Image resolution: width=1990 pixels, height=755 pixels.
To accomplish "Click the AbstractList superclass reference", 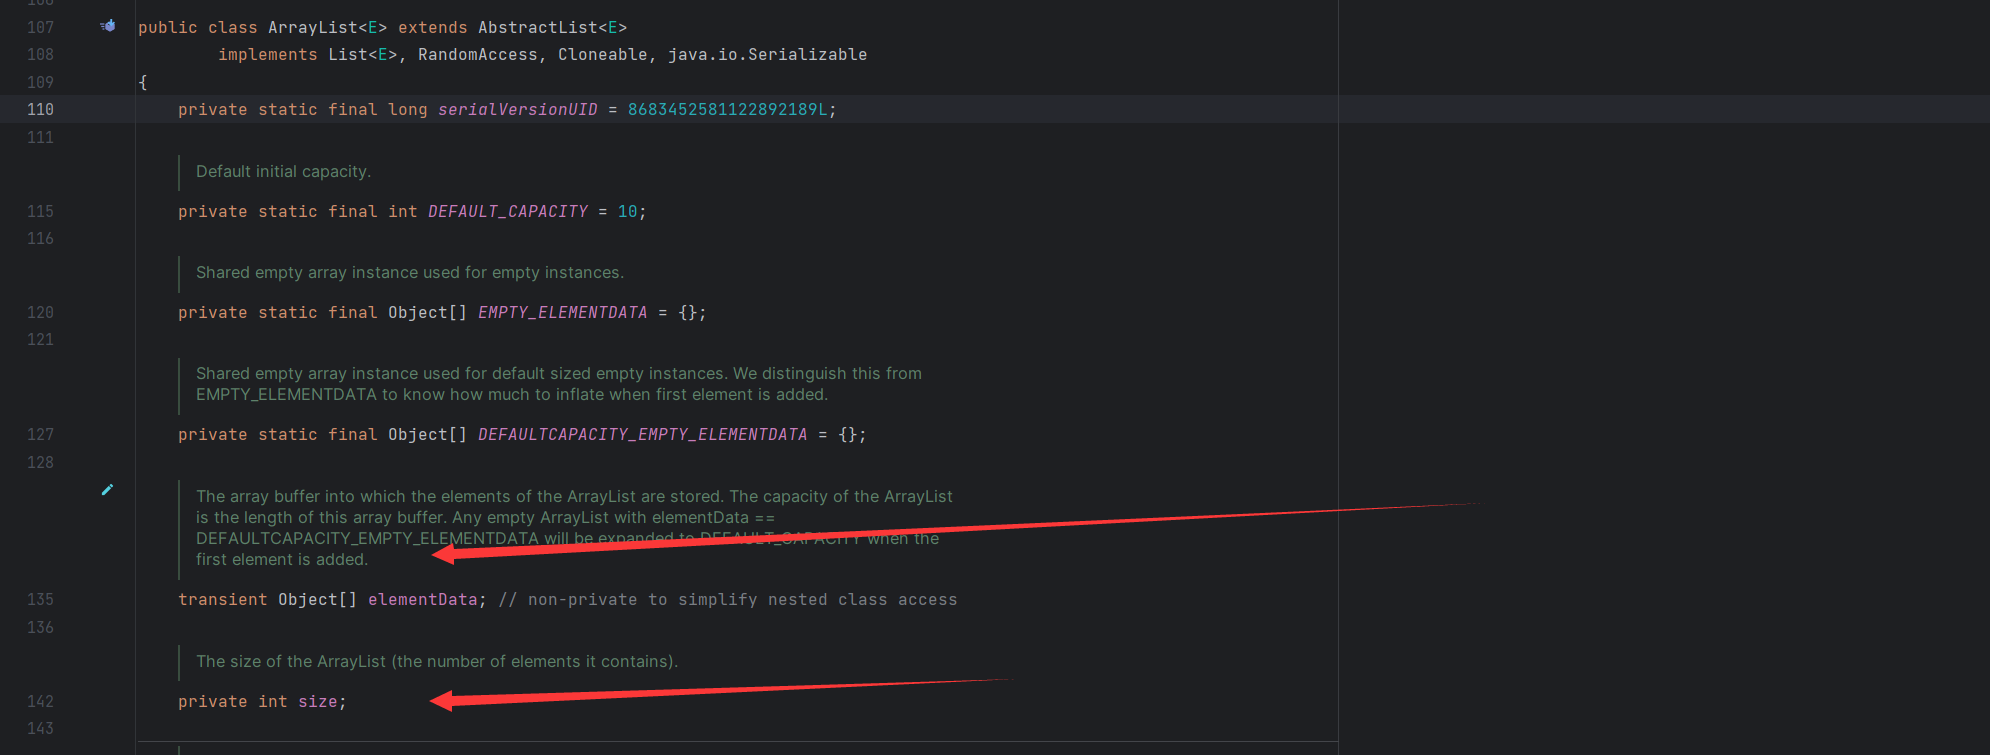I will click(x=537, y=28).
